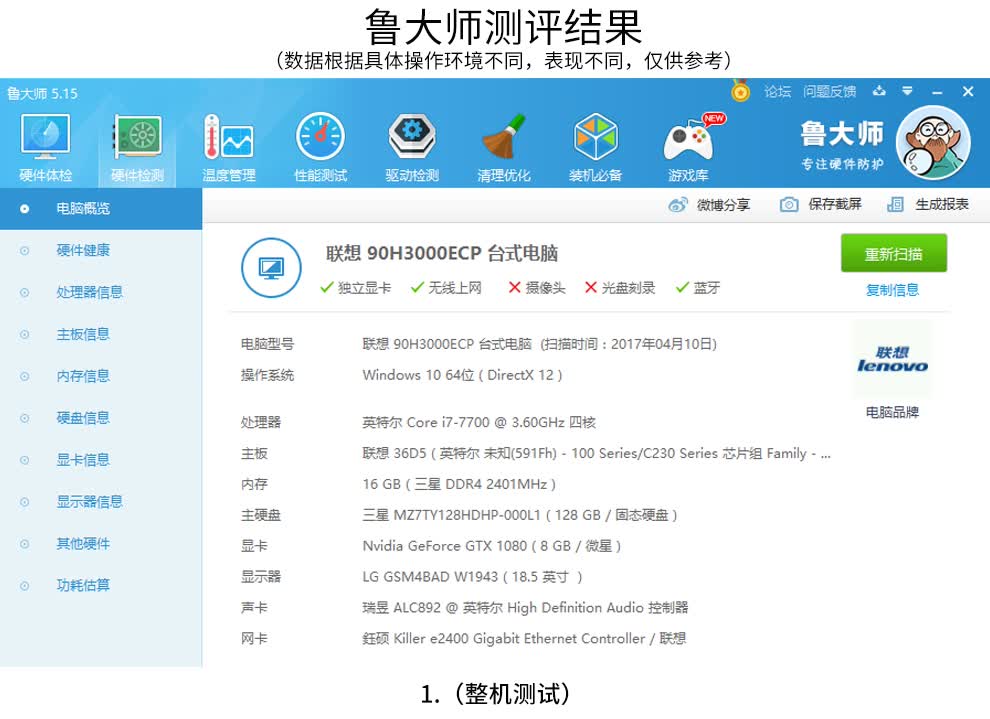Click the 复制信息 copy info link
Screen dimensions: 990x719
tap(892, 290)
